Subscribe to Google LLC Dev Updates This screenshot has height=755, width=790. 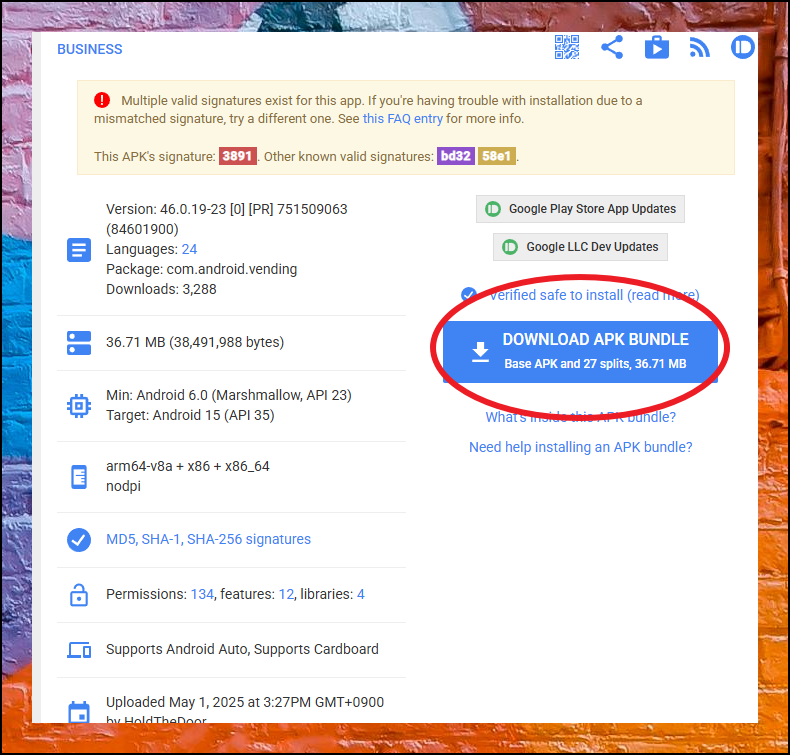580,247
